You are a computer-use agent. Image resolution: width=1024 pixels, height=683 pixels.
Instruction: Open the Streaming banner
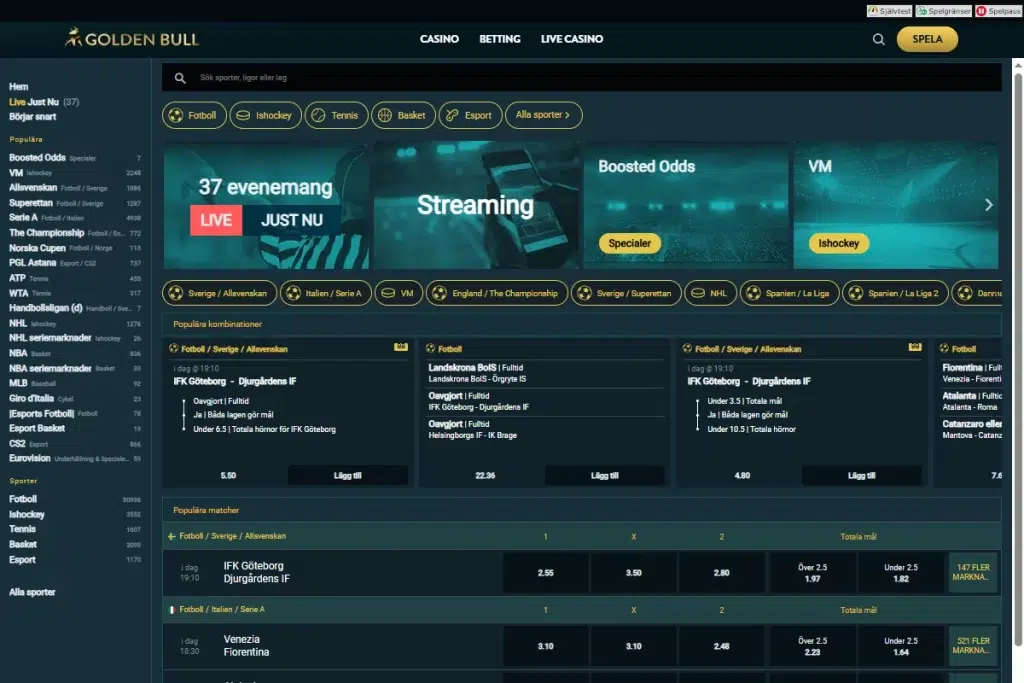pos(475,205)
